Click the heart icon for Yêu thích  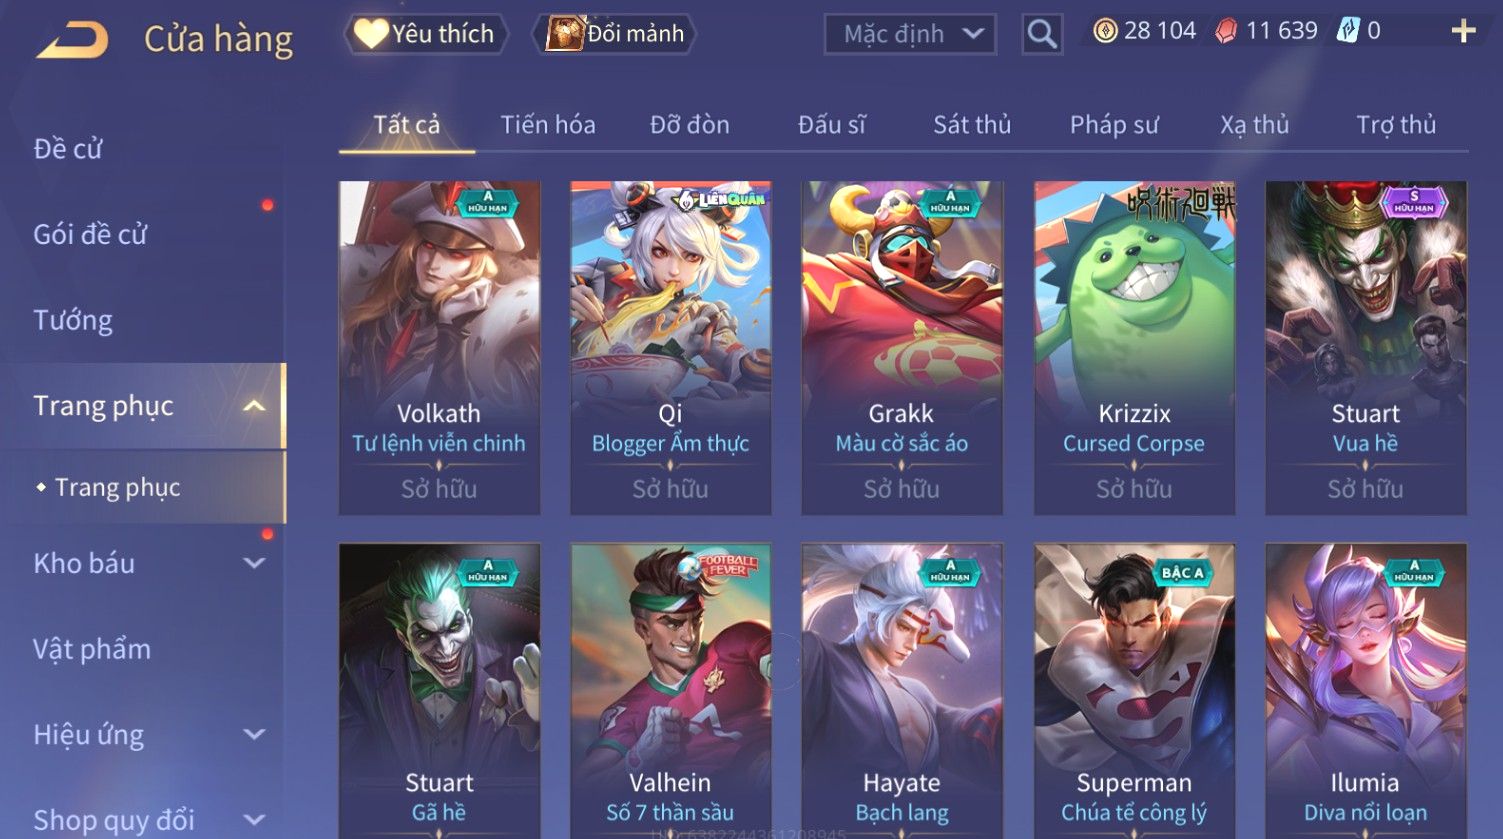370,34
